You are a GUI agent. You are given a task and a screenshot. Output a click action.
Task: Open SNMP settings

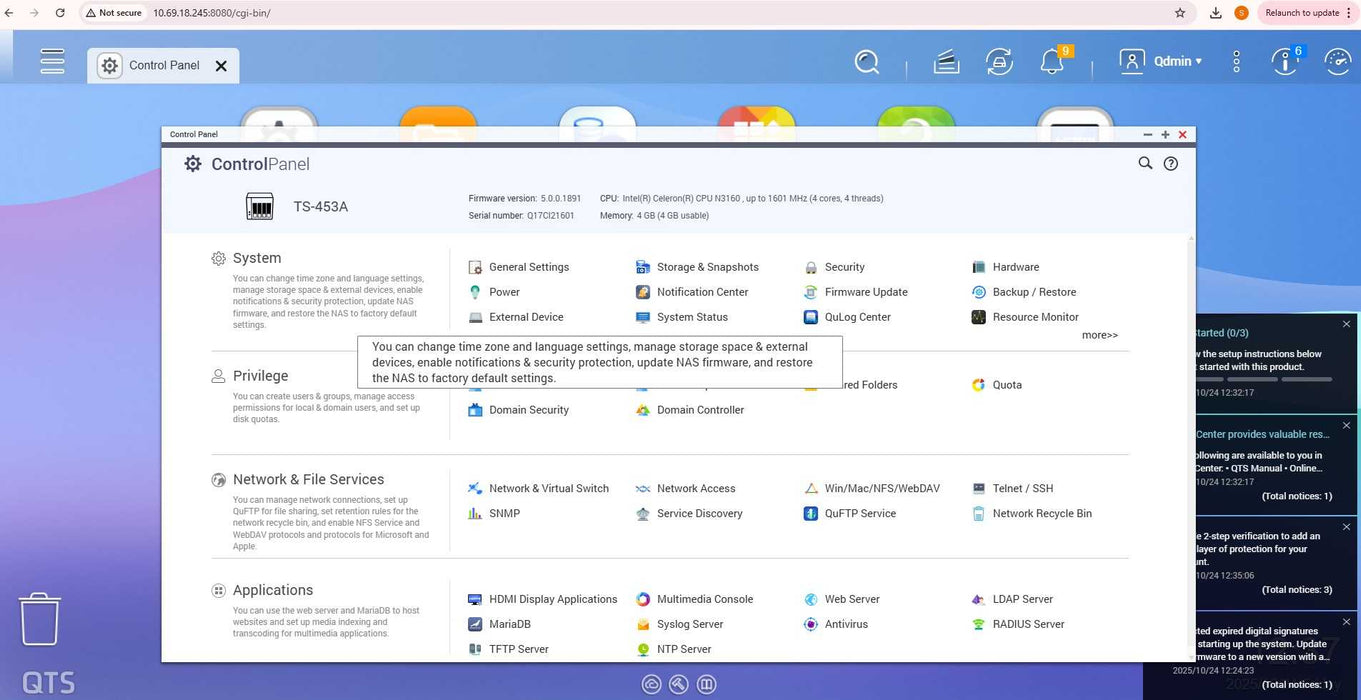[x=495, y=514]
